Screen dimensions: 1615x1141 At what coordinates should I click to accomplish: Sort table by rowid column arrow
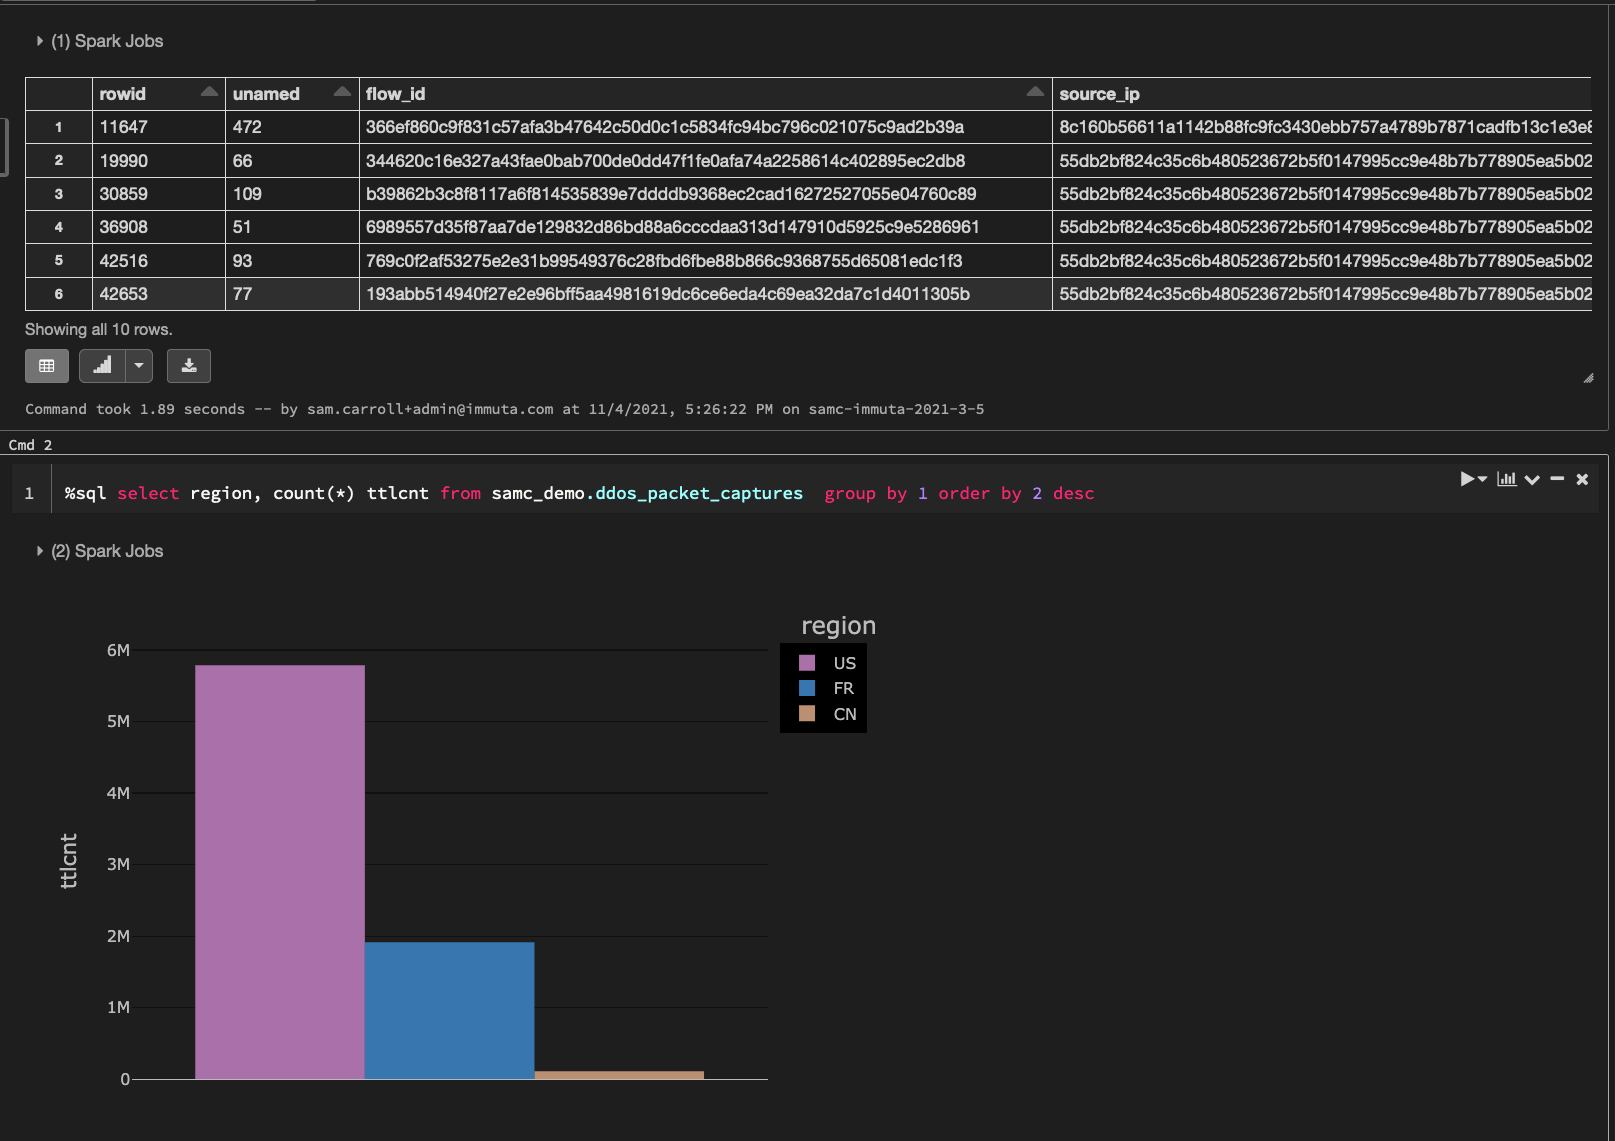(x=208, y=92)
